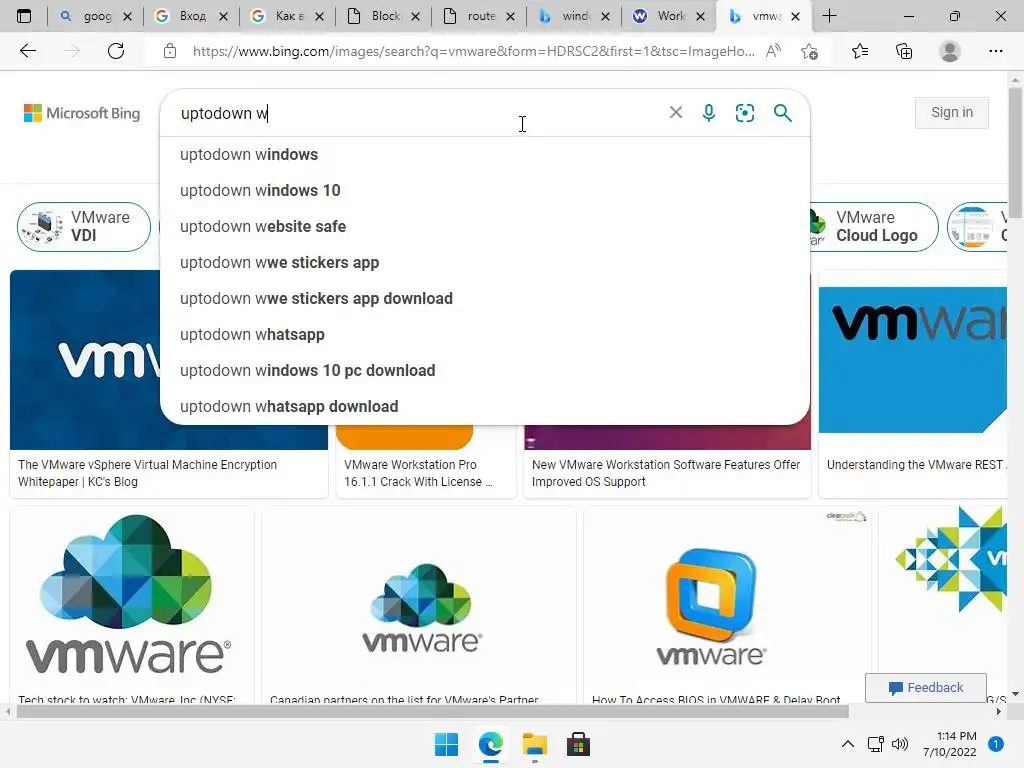Open 'VMware Workstation Pro 16.1.1 Crack' result
1024x768 pixels.
[x=426, y=473]
